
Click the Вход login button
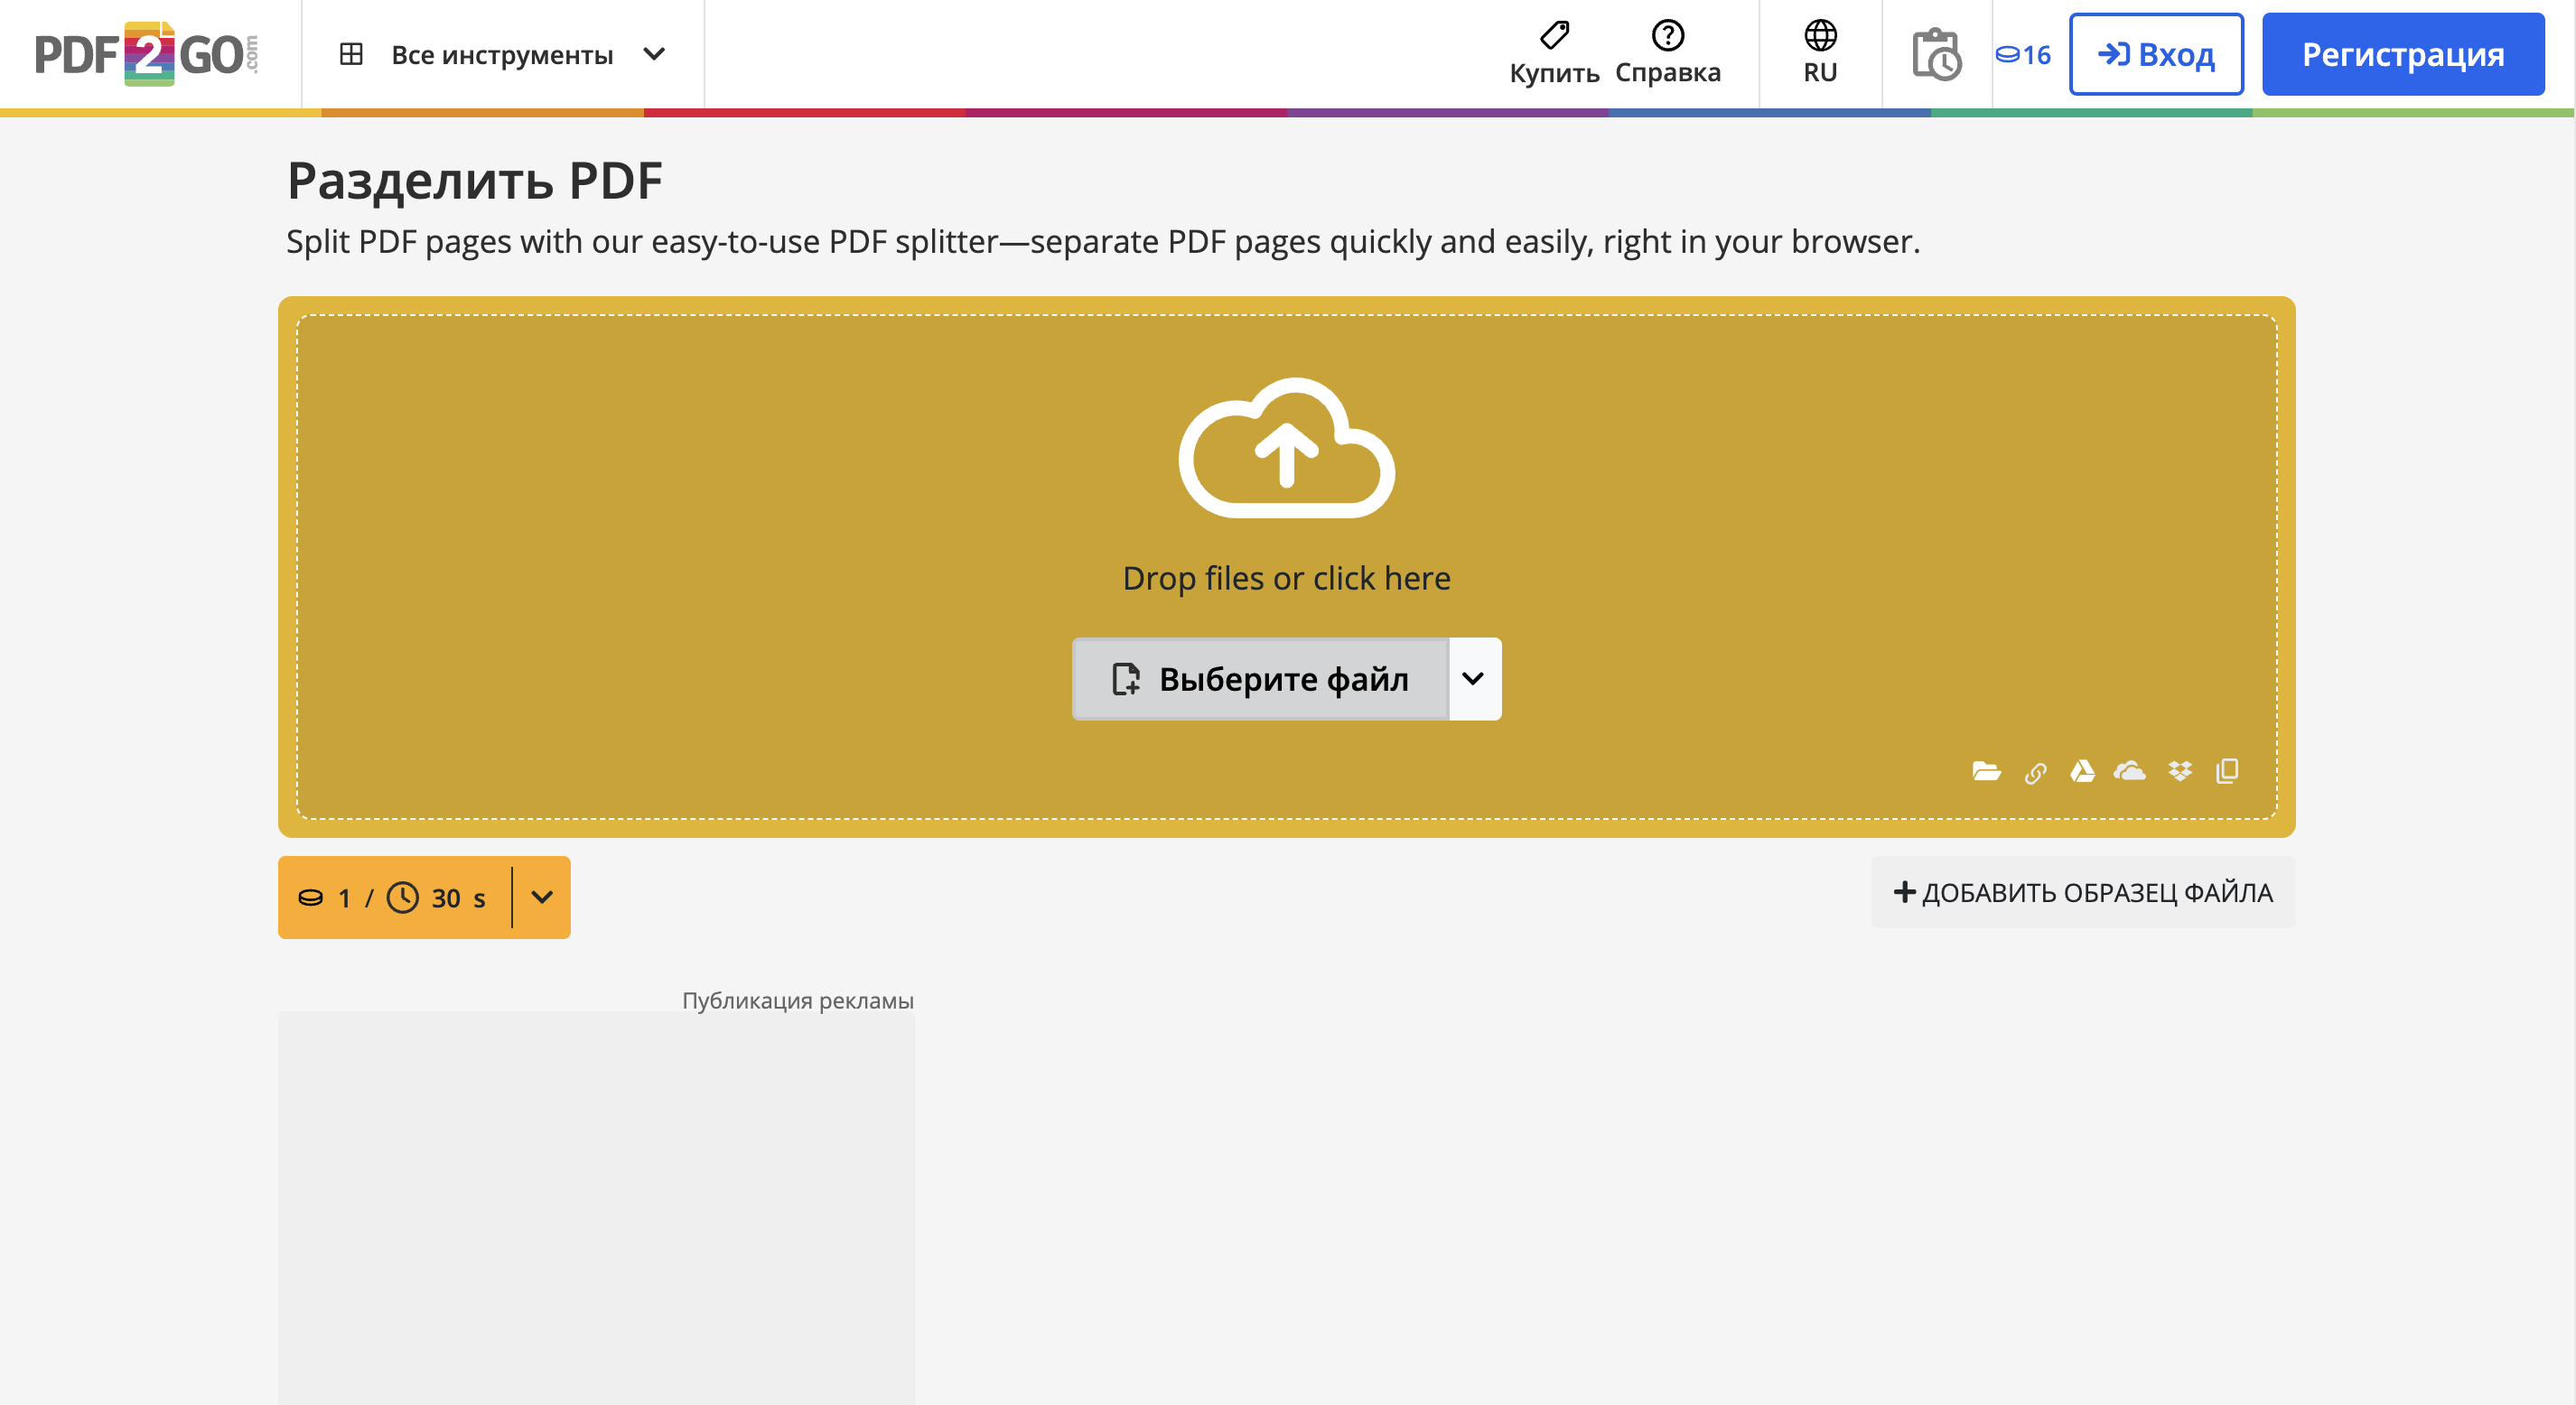[x=2156, y=54]
